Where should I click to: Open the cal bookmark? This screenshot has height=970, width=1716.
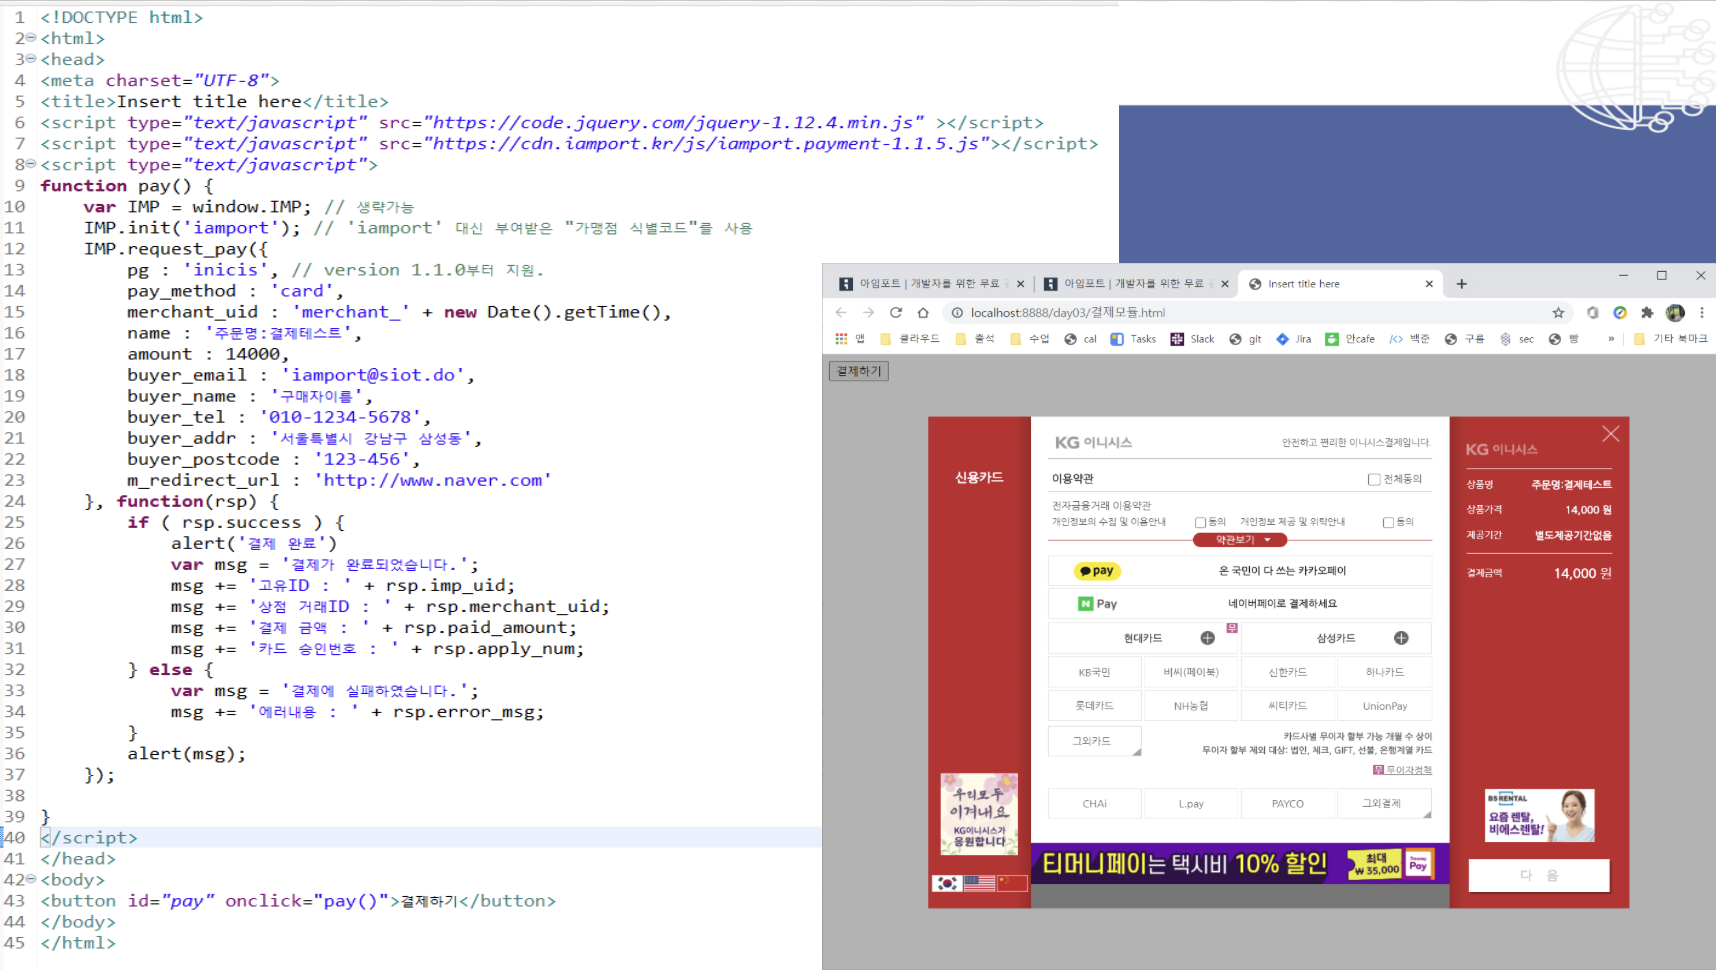pos(1081,339)
